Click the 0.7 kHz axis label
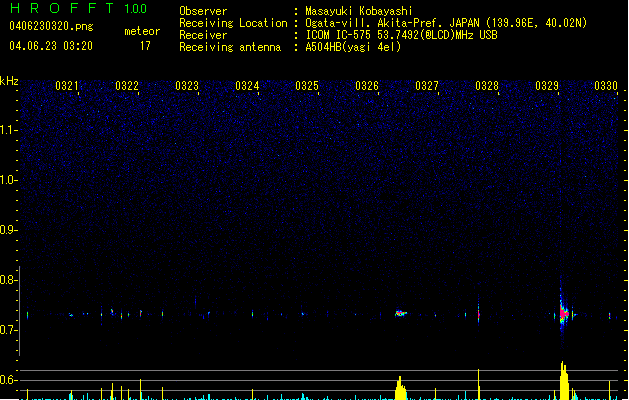This screenshot has height=400, width=629. 8,330
